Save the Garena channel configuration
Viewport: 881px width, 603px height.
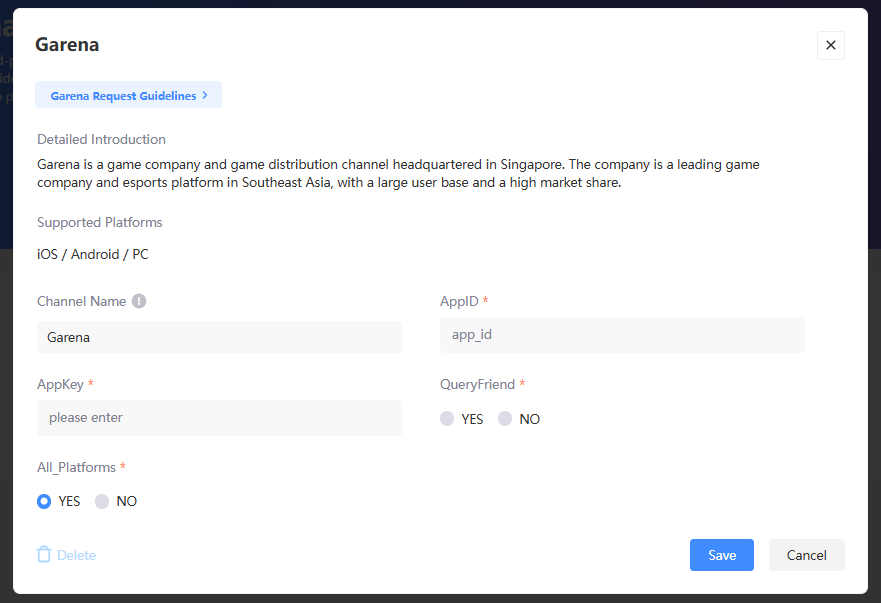721,555
